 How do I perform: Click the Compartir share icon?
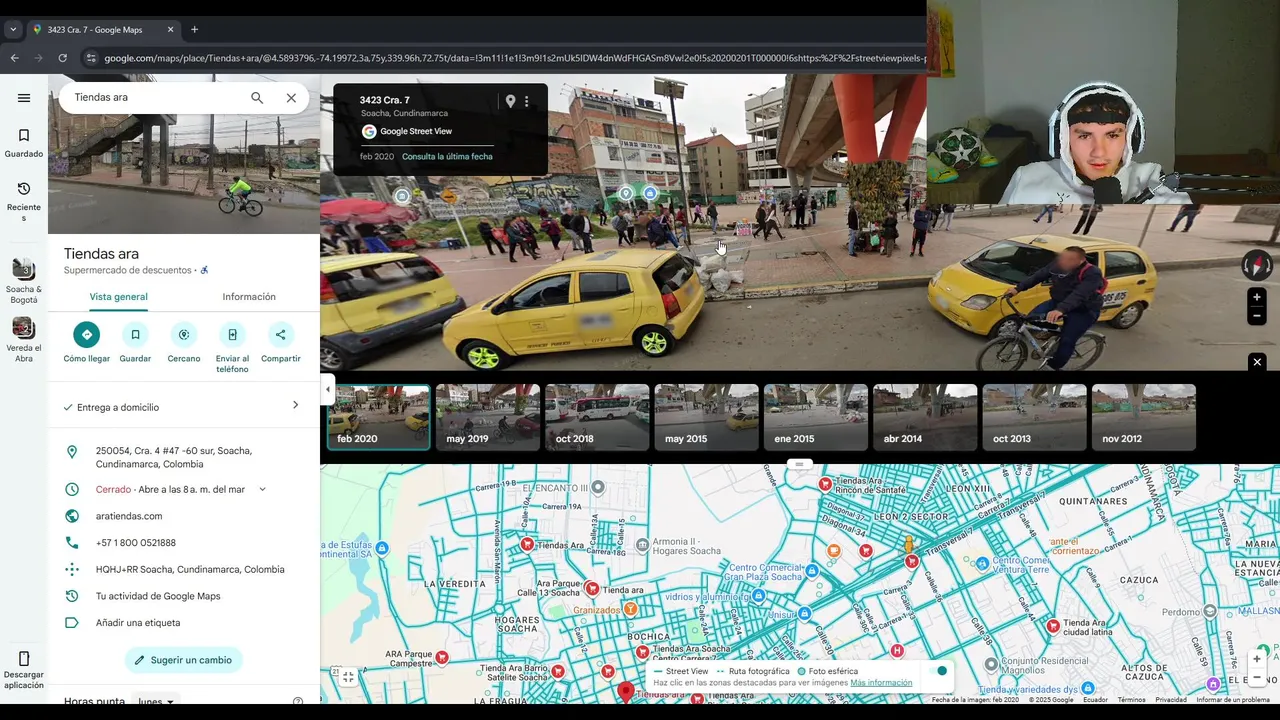[x=280, y=334]
